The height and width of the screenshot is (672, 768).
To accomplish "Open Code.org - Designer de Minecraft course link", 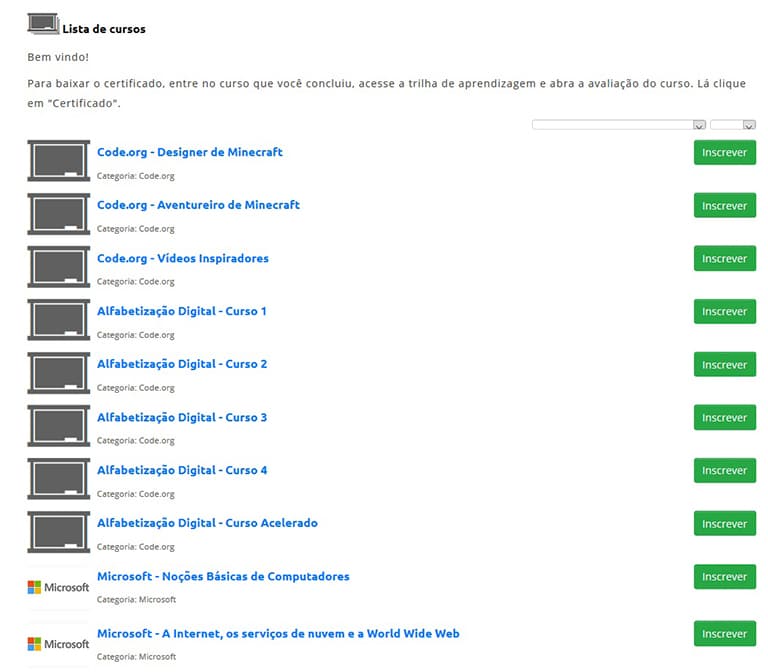I will coord(190,152).
